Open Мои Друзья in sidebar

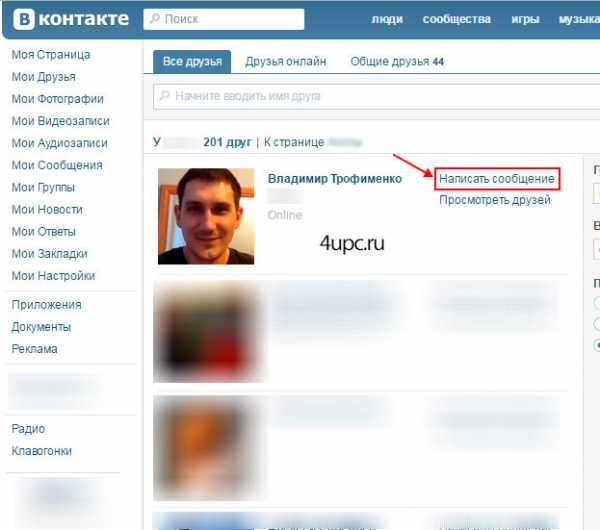44,77
